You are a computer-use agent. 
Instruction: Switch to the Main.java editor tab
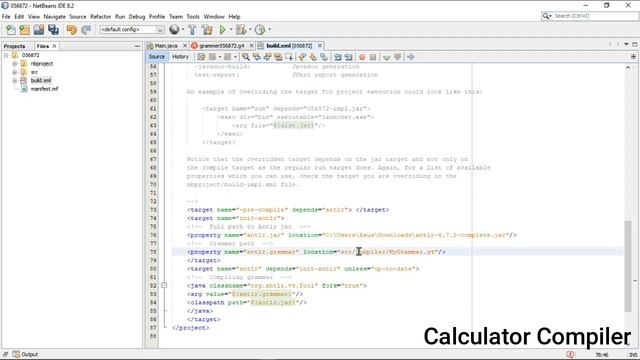coord(166,46)
